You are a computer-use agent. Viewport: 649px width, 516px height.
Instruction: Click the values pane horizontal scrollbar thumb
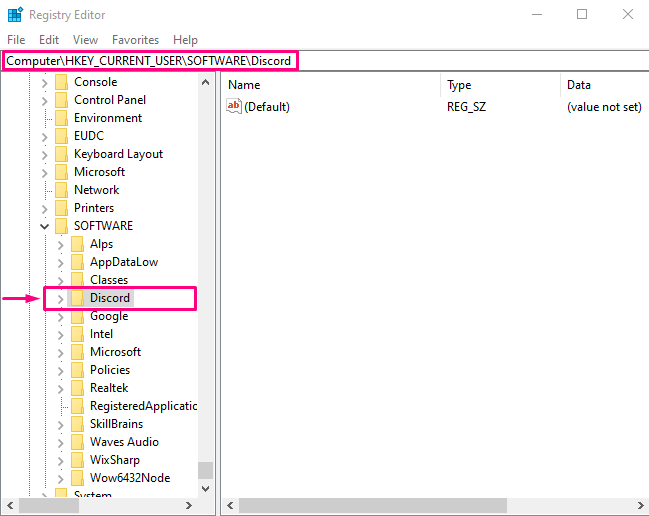tap(373, 505)
